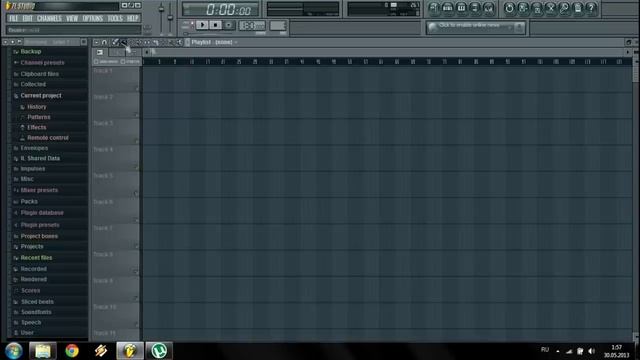Open the CHANNELS menu
Screen dimensions: 640x360
(x=49, y=18)
